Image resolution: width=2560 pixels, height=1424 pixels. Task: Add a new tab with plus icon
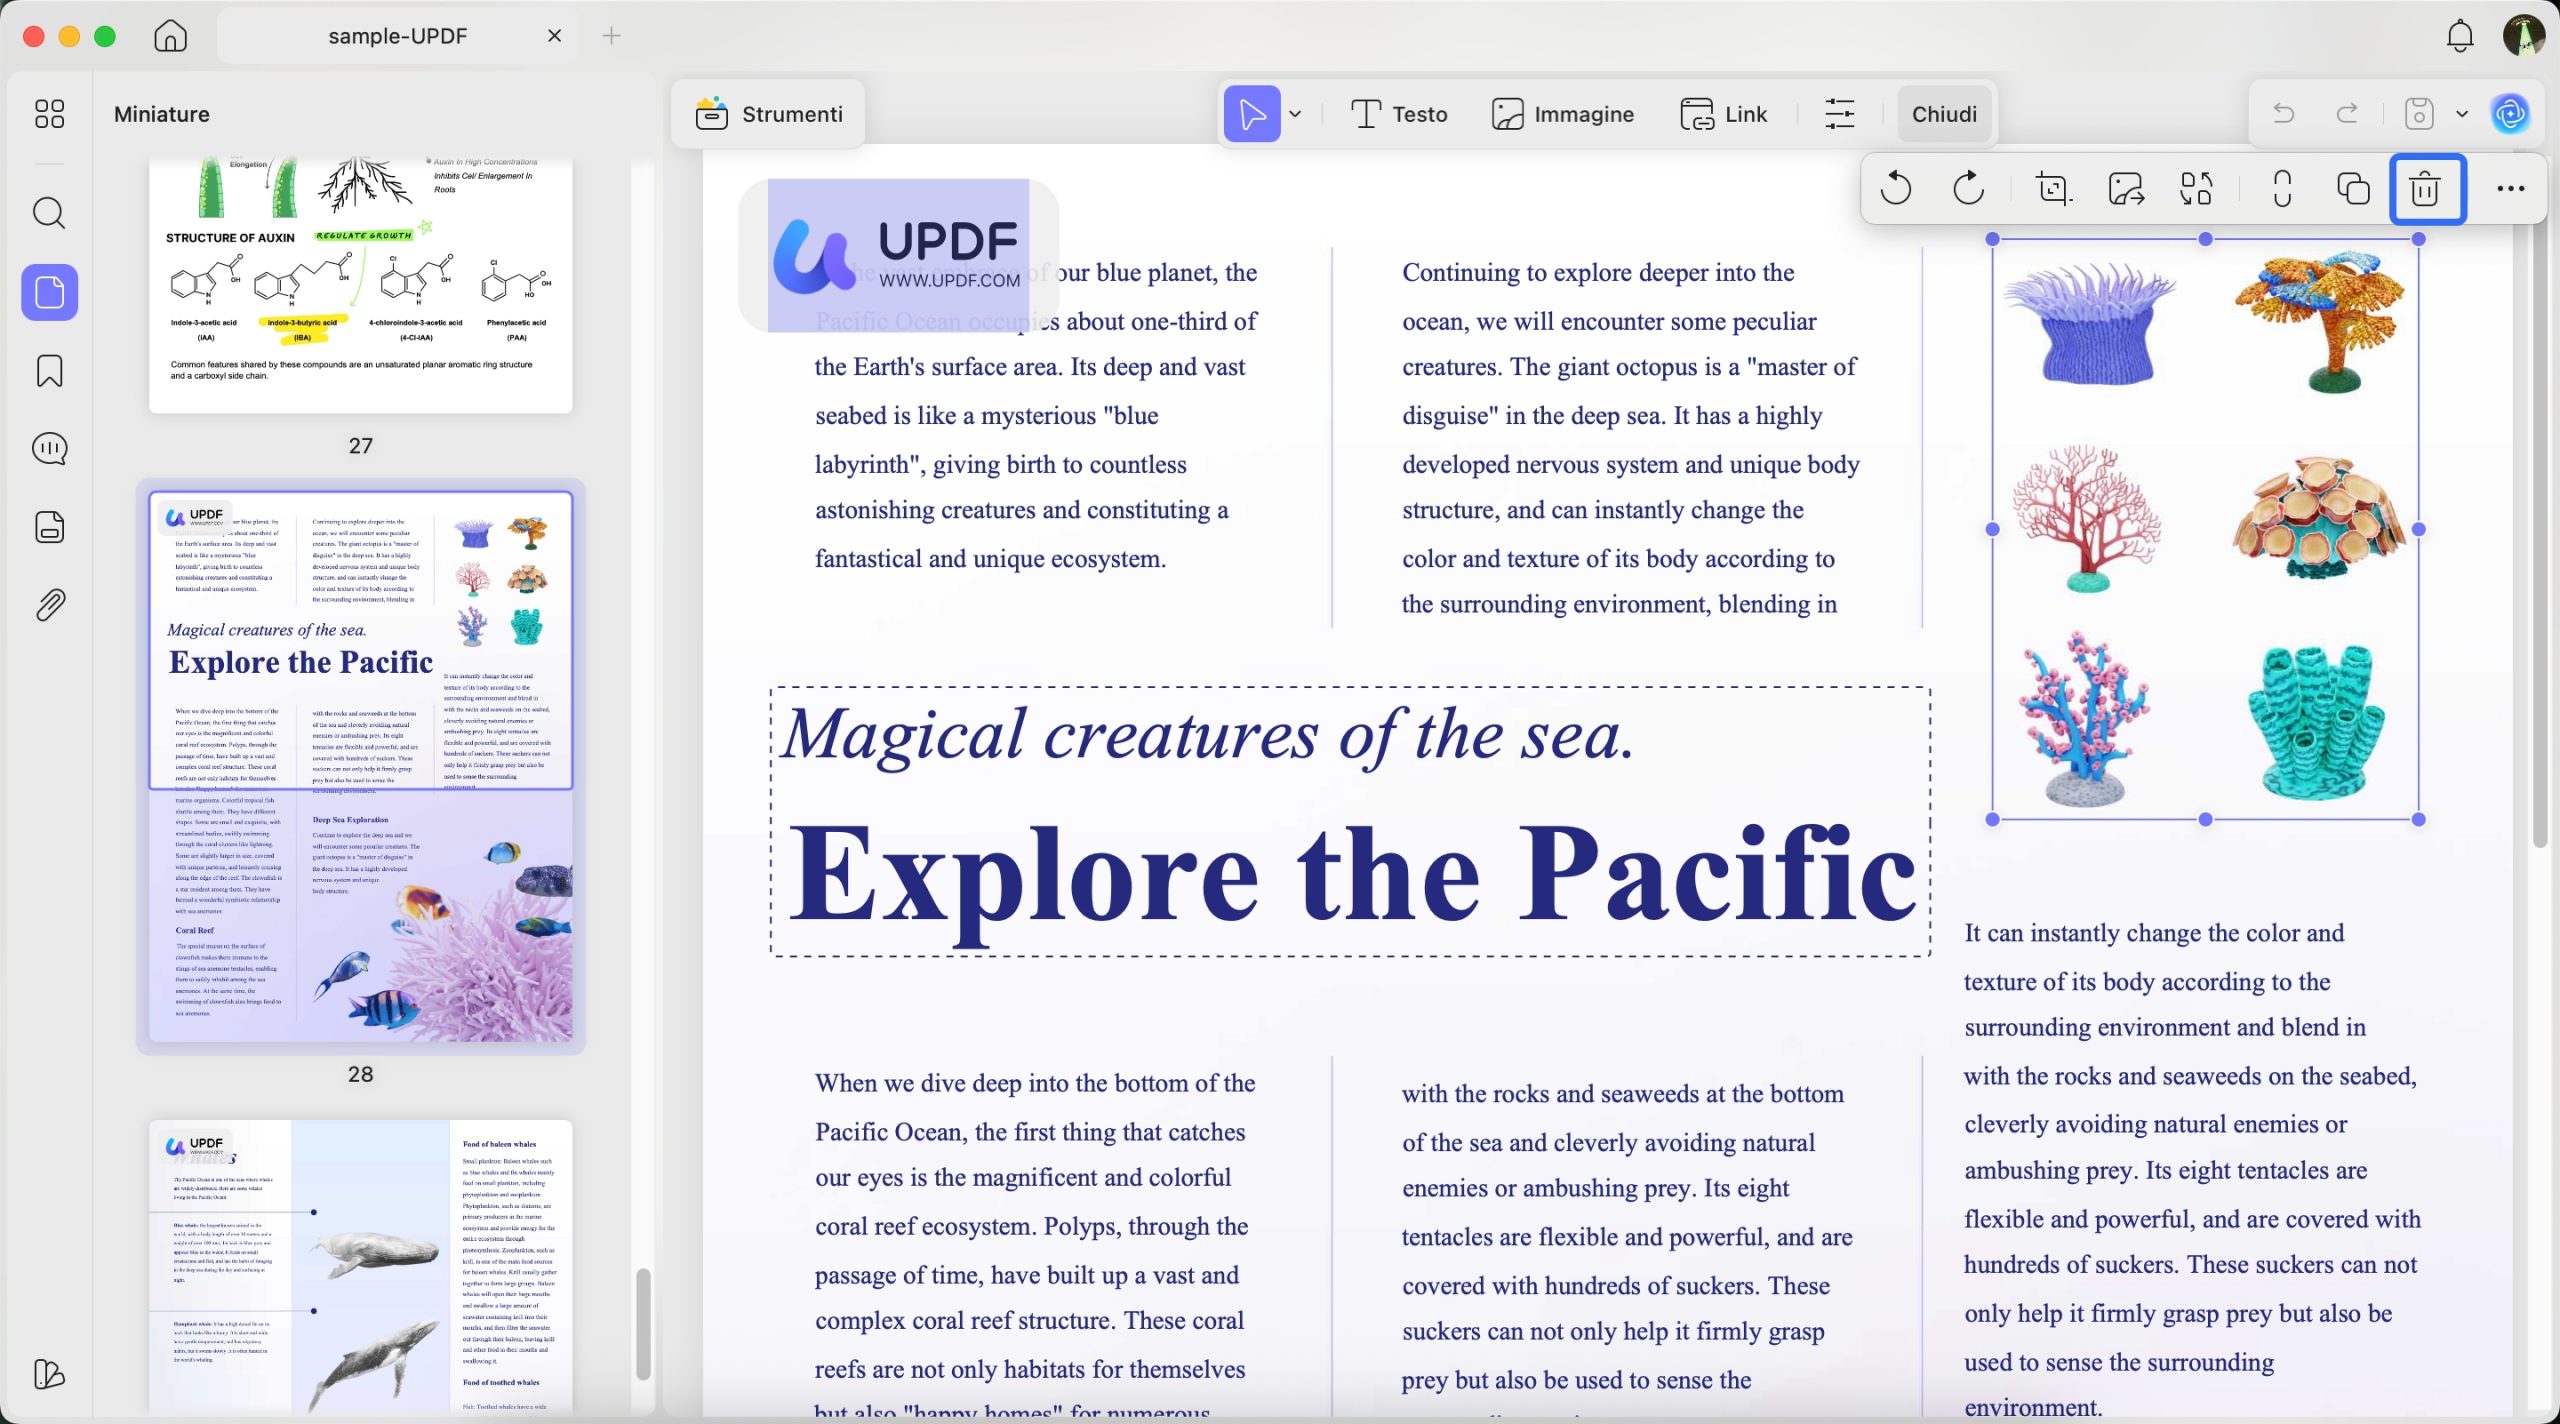611,36
